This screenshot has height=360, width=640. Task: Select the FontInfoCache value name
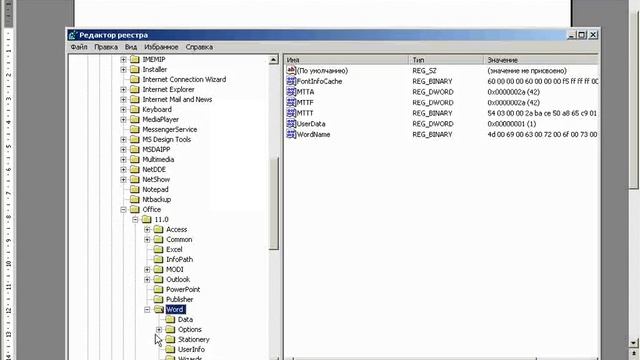pos(319,81)
